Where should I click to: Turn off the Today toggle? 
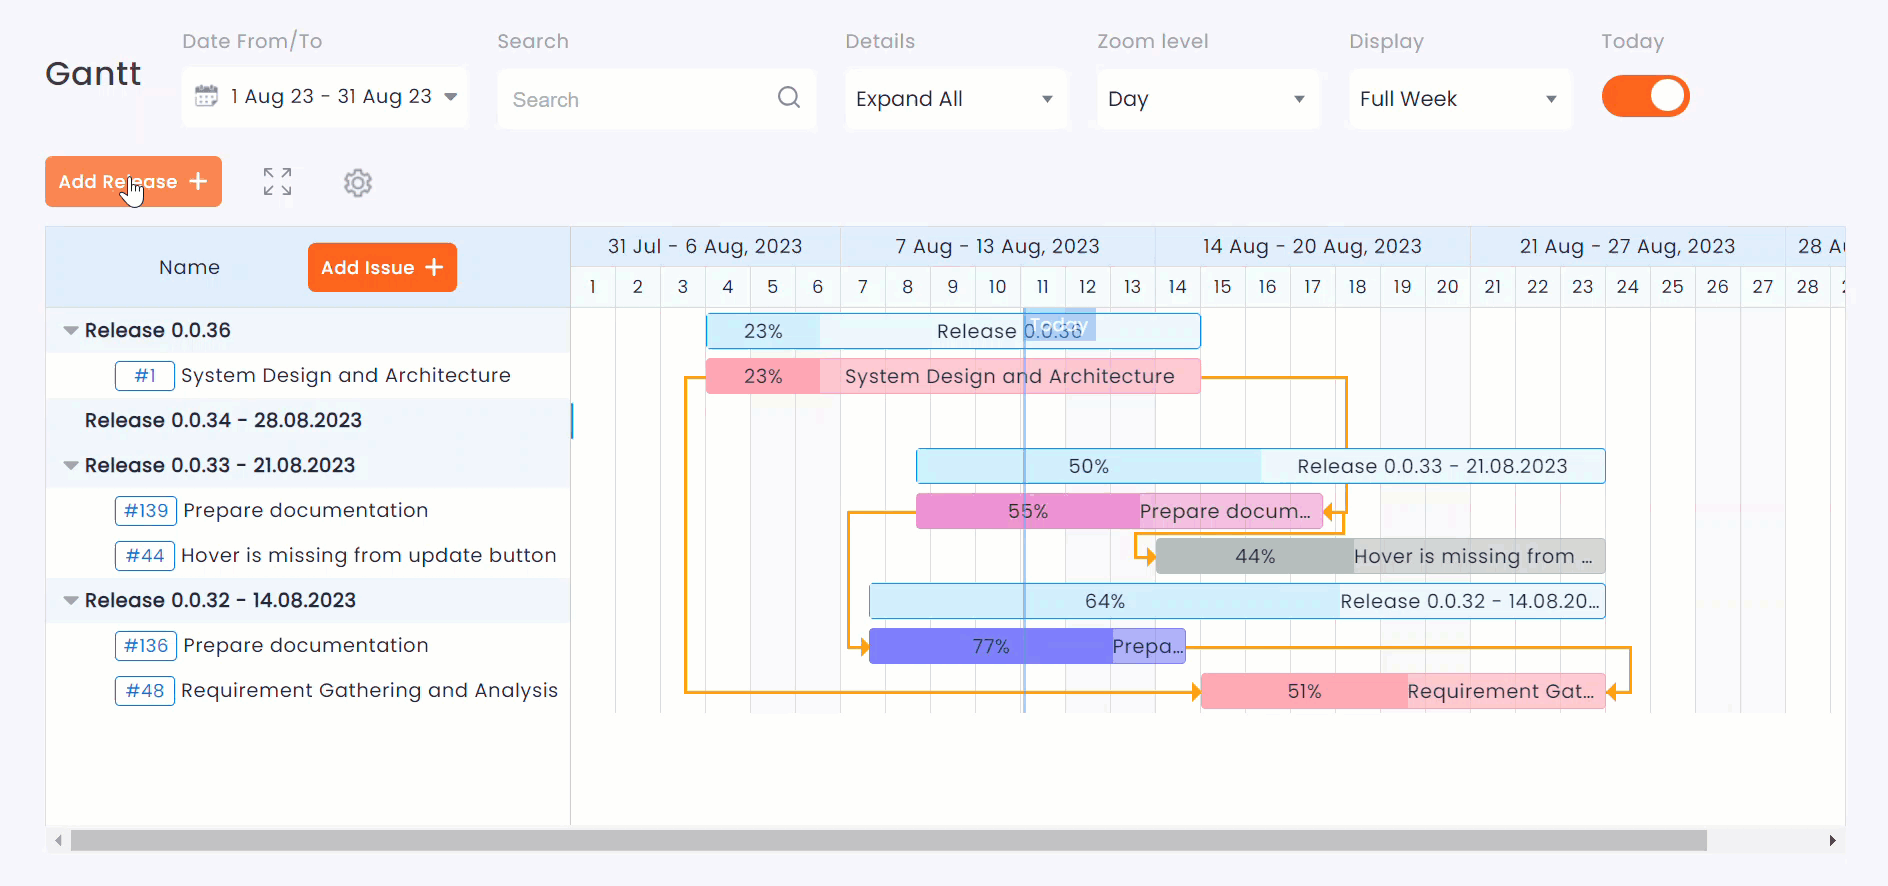(x=1645, y=97)
